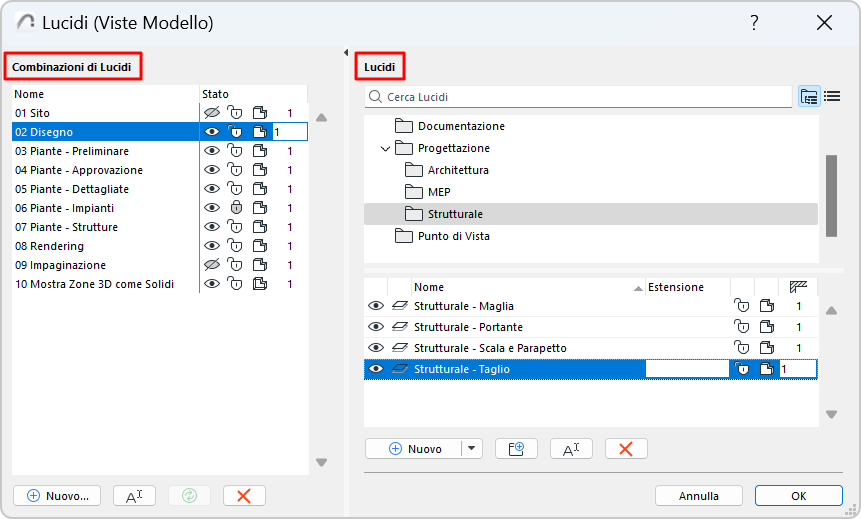Click solid model icon for Strutturale - Portante
Image resolution: width=861 pixels, height=519 pixels.
pos(766,327)
